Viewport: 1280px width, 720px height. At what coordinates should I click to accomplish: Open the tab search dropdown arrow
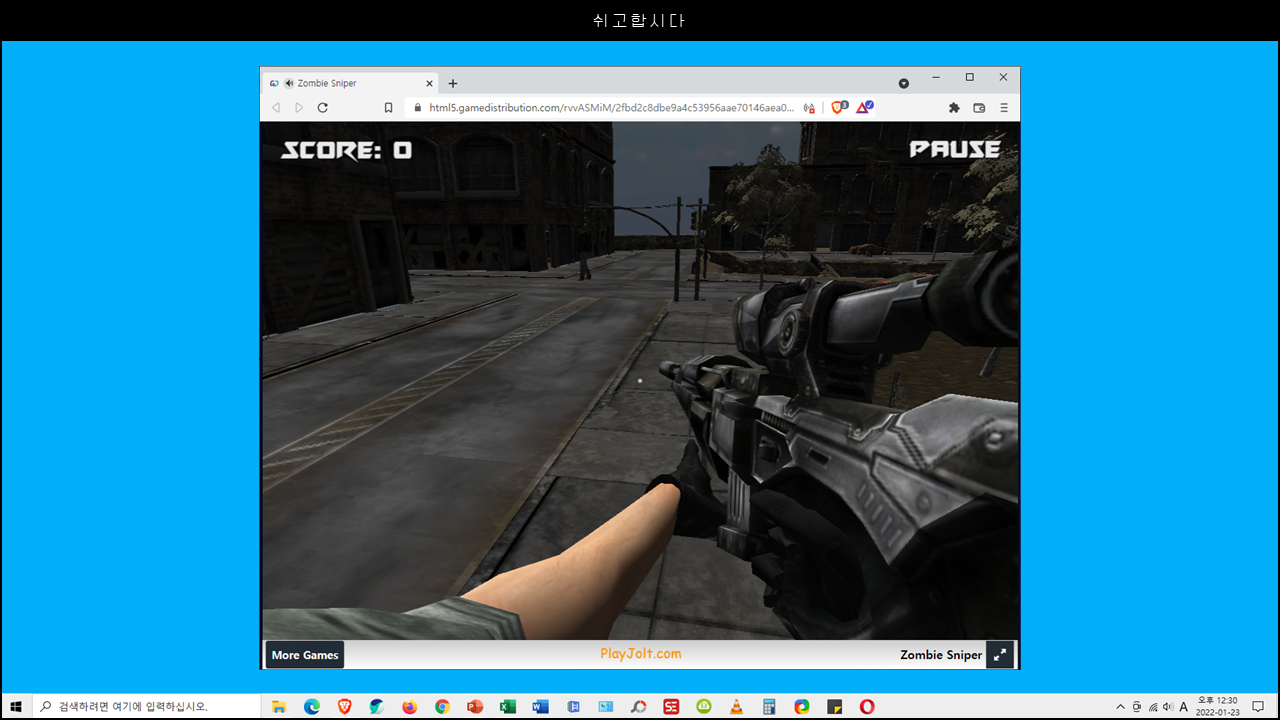point(904,84)
